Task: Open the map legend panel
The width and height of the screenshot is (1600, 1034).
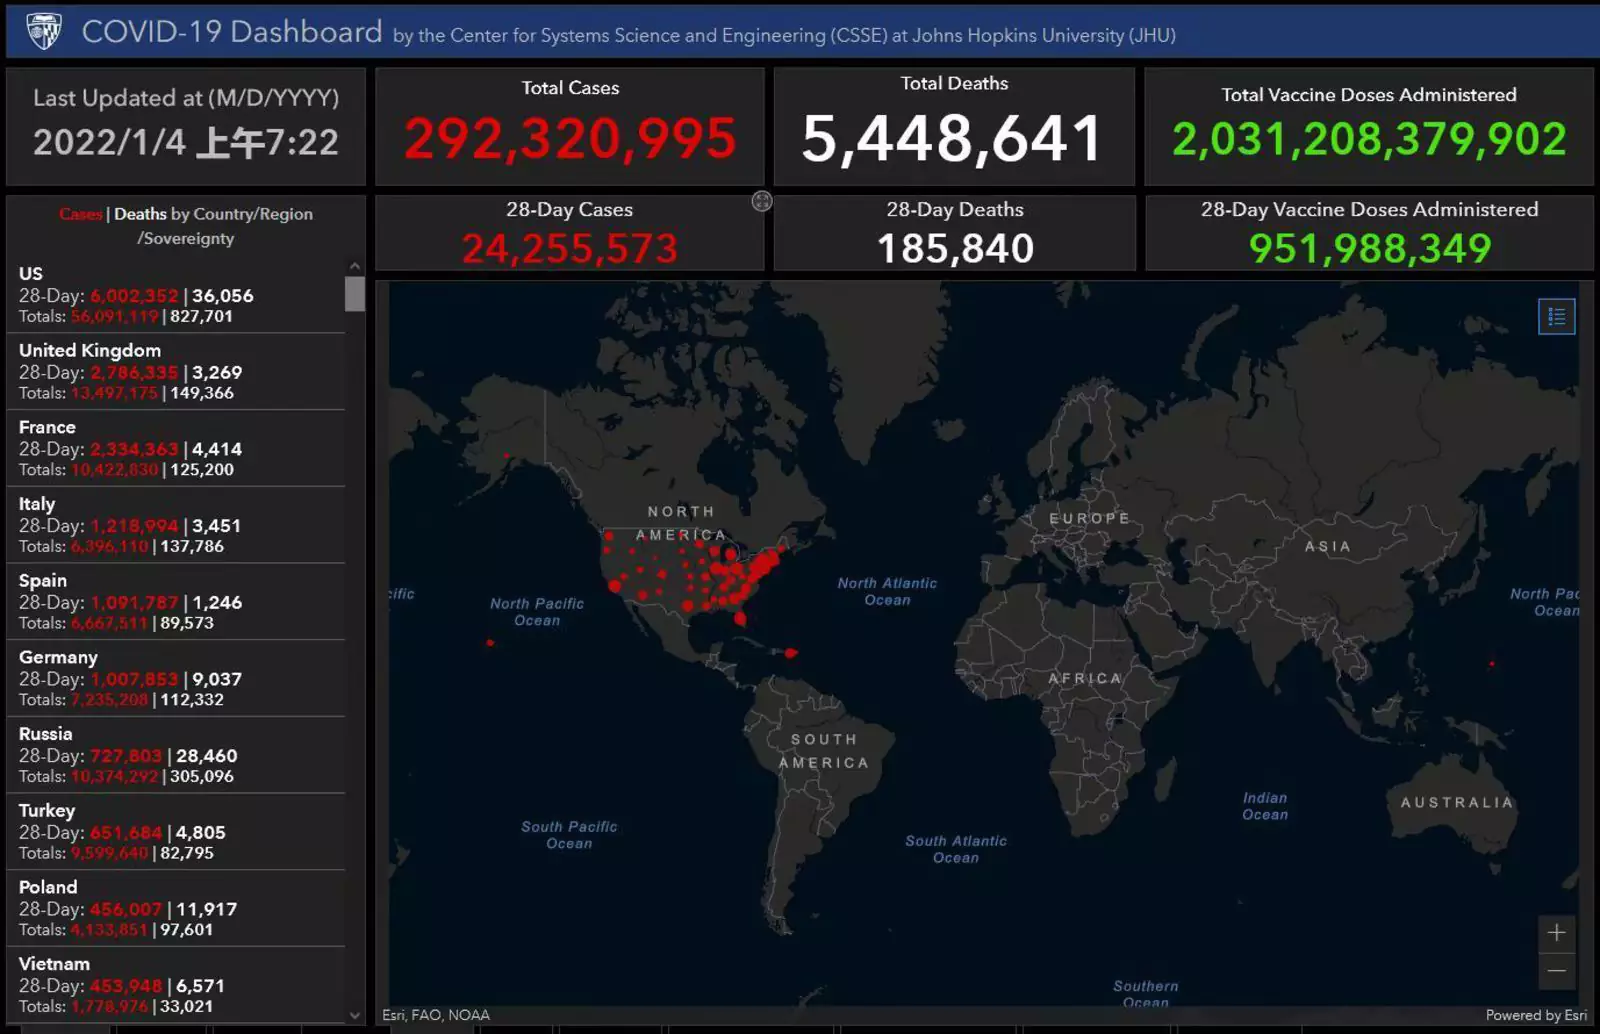Action: coord(1556,317)
